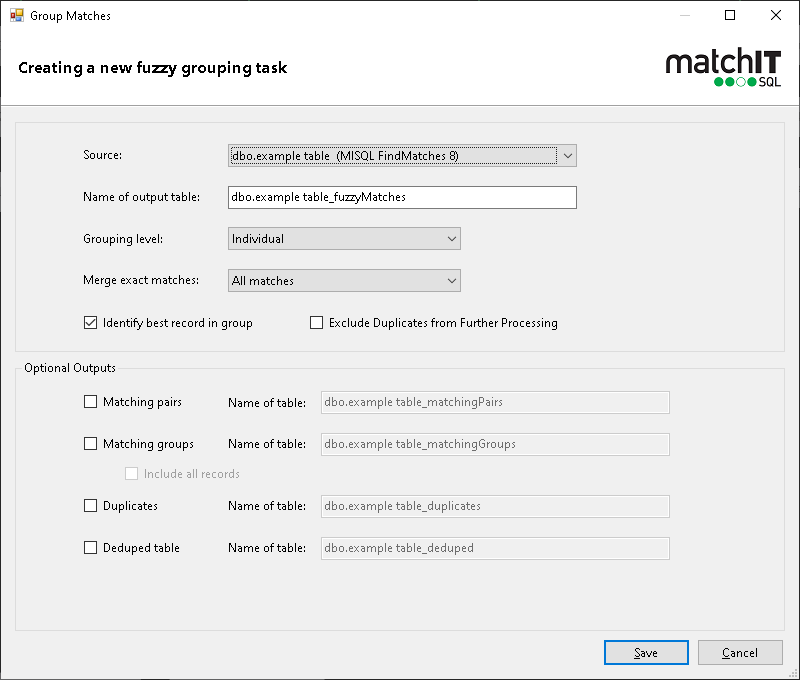The image size is (800, 680).
Task: Click 'Name of table:' label beside Matching pairs
Action: pos(267,402)
